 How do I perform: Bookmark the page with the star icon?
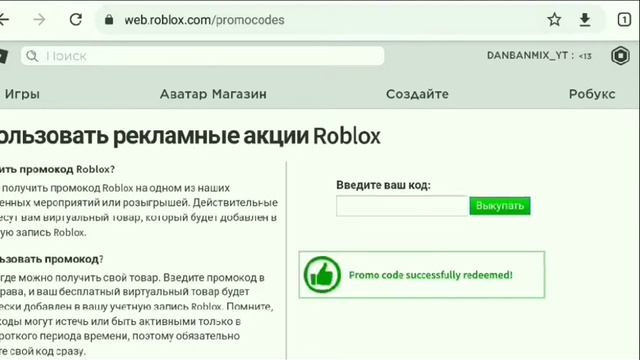(554, 19)
